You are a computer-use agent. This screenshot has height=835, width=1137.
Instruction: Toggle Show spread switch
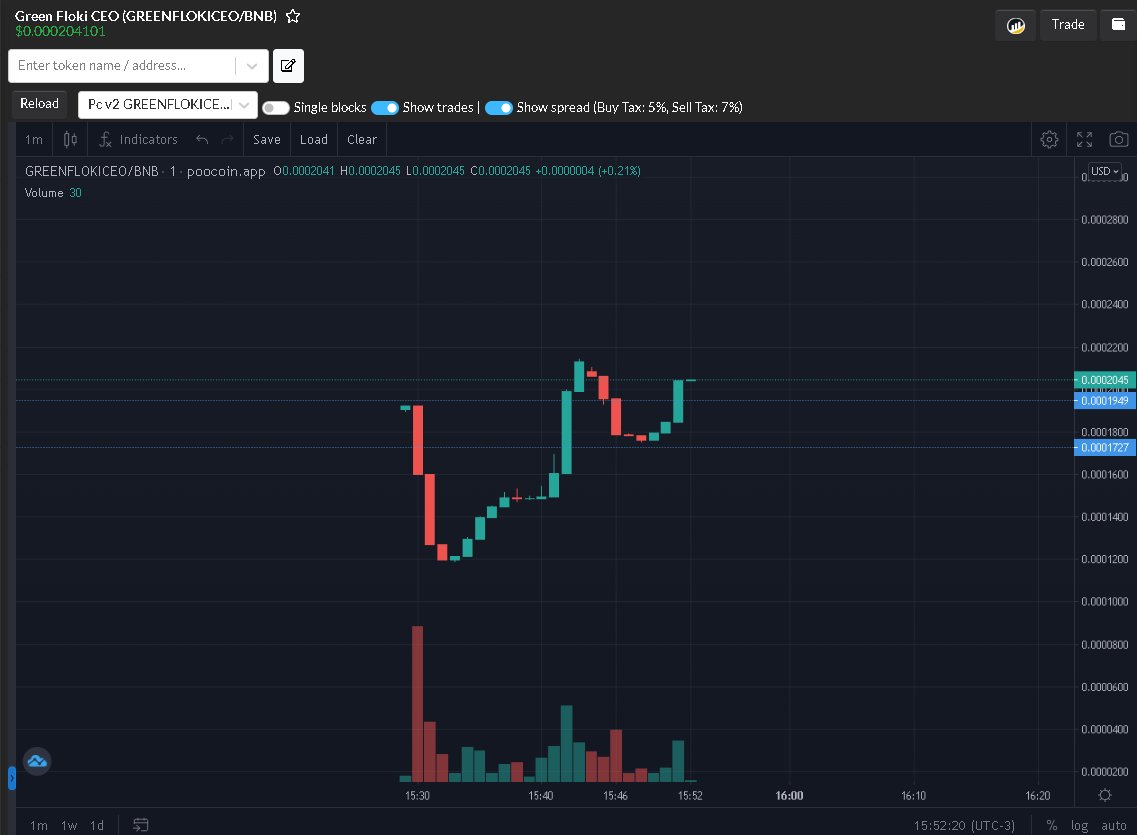499,108
